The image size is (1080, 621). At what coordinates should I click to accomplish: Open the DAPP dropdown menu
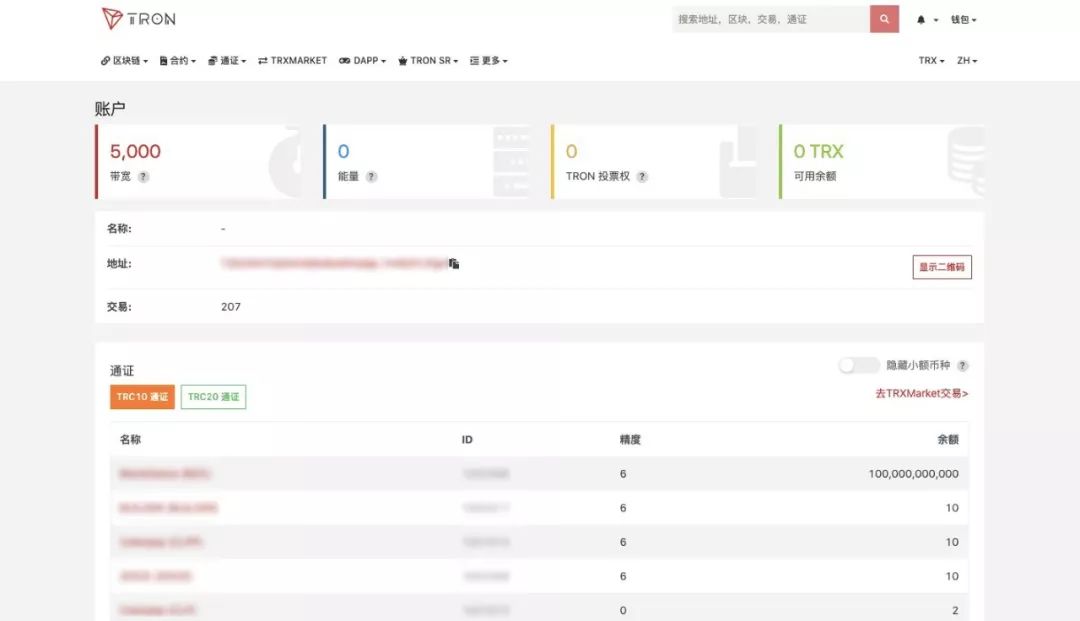(362, 61)
